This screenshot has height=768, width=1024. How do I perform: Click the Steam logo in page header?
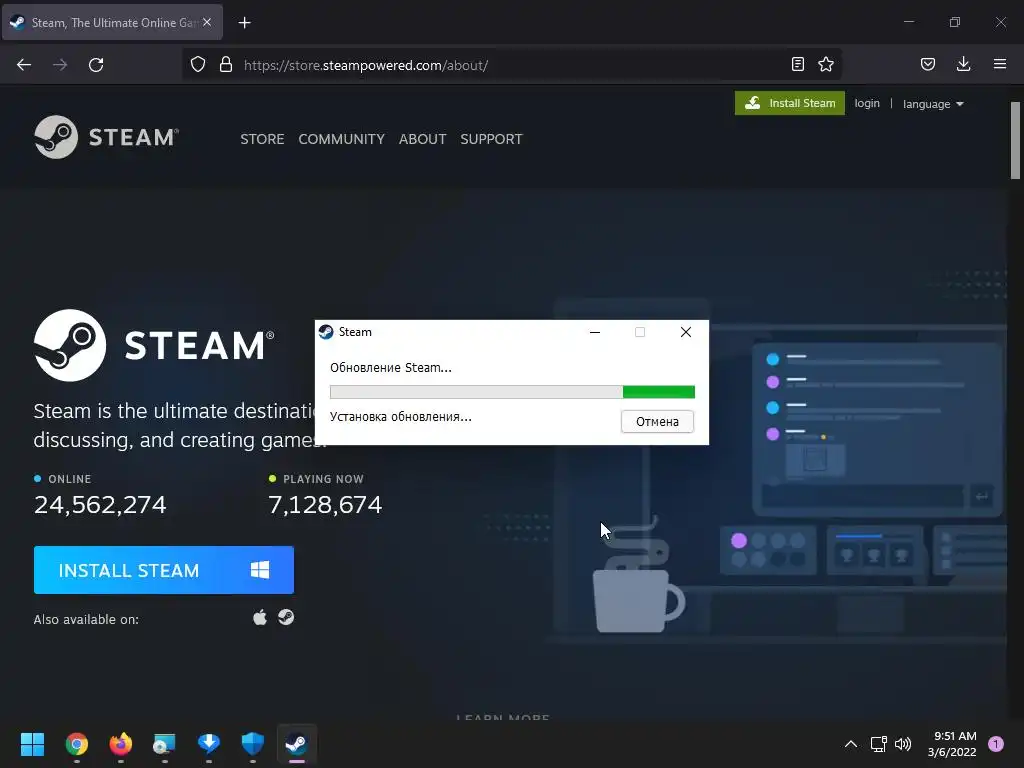click(106, 137)
